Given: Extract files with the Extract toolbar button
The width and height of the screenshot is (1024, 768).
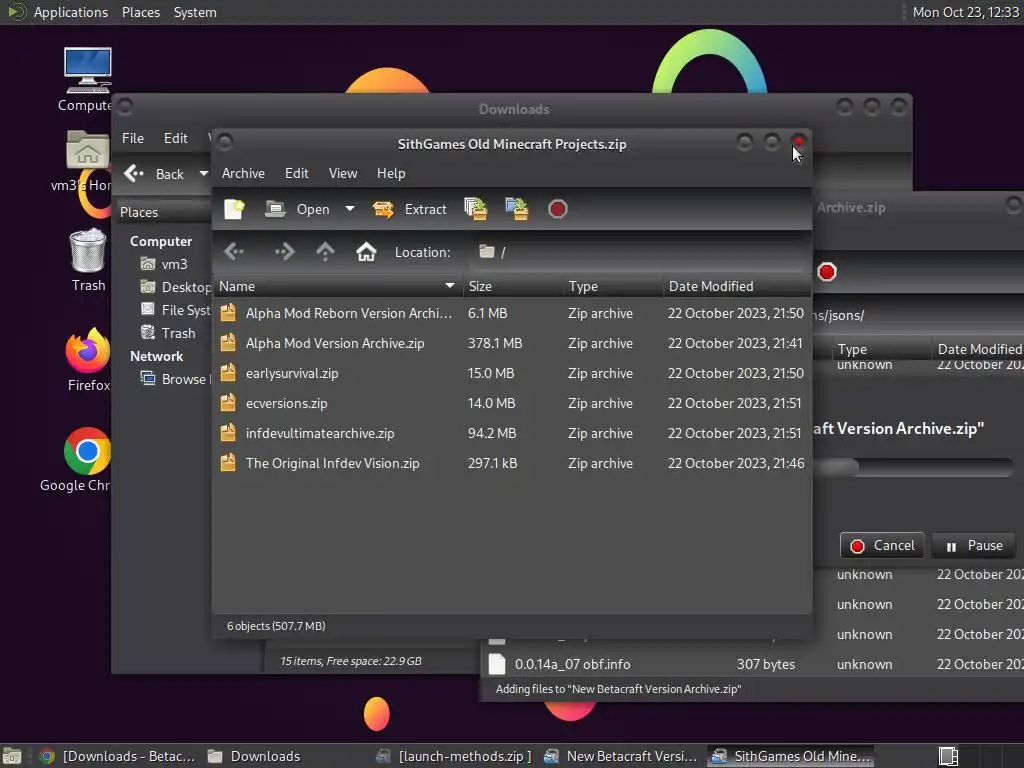Looking at the screenshot, I should 409,209.
